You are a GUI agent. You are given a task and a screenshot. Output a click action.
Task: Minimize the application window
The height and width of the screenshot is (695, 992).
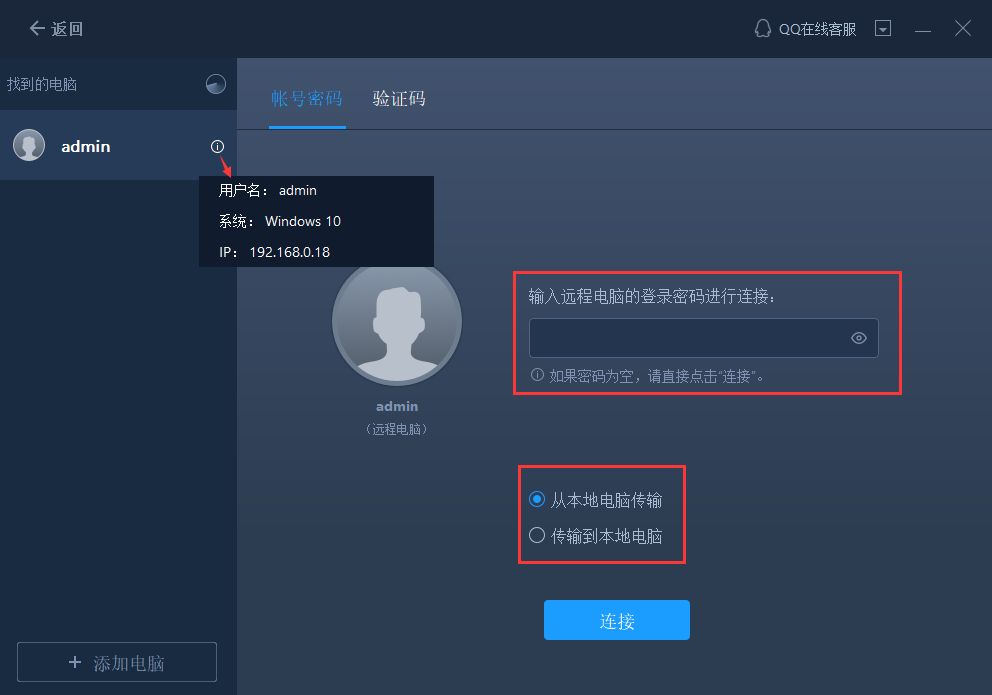tap(923, 30)
